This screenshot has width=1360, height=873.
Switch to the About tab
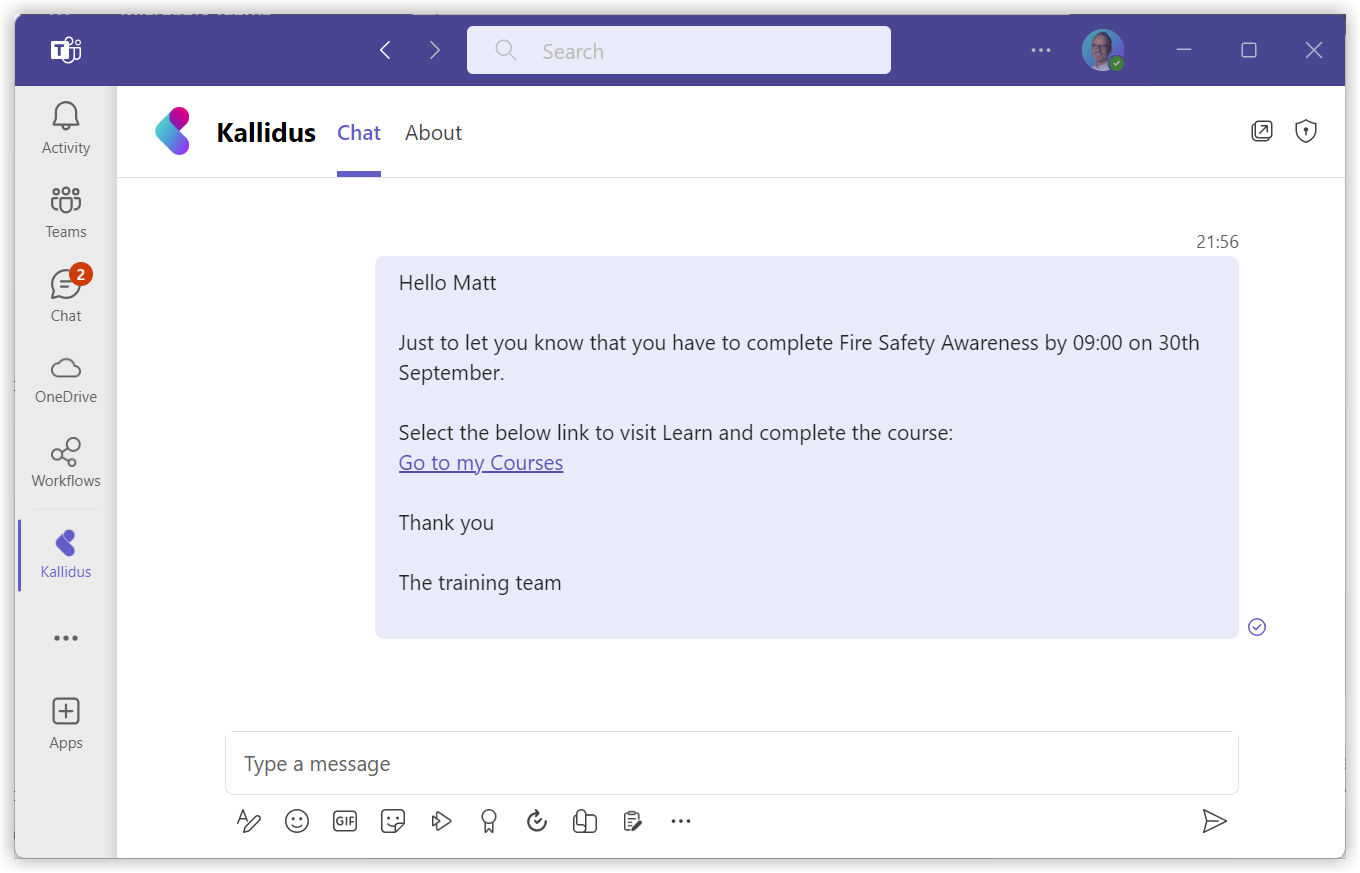click(x=433, y=133)
